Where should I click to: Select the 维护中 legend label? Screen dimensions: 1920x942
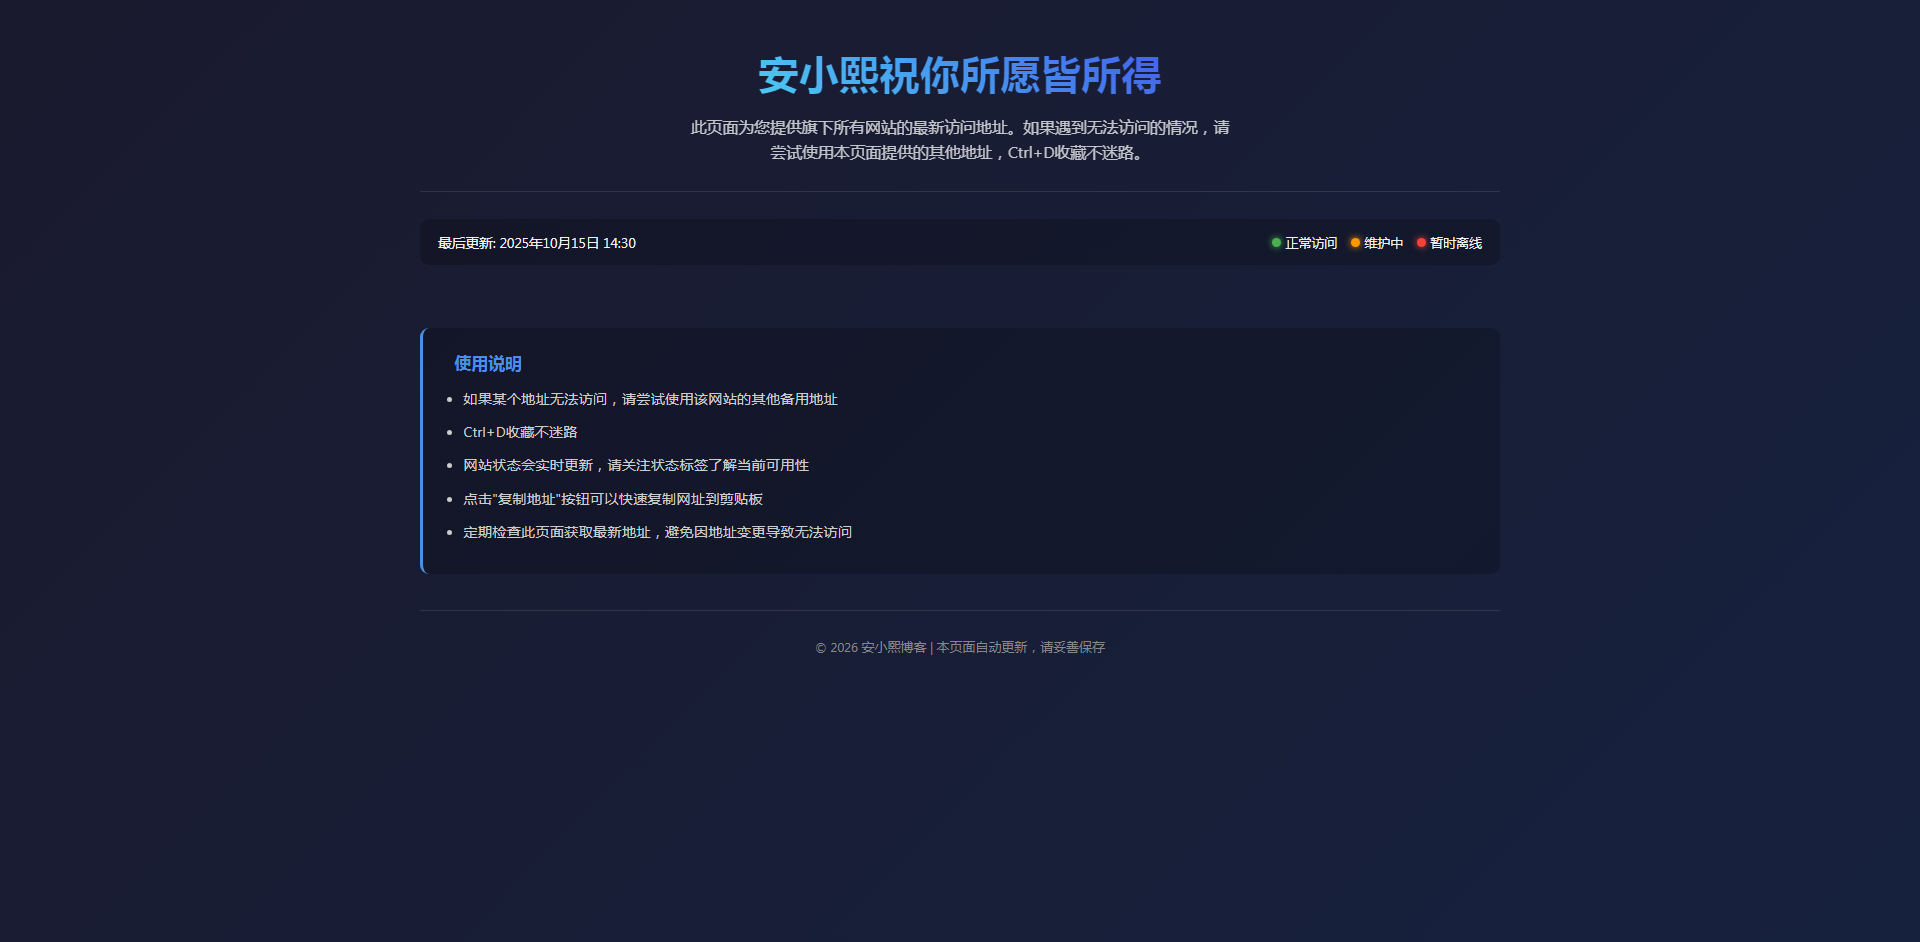(x=1383, y=243)
